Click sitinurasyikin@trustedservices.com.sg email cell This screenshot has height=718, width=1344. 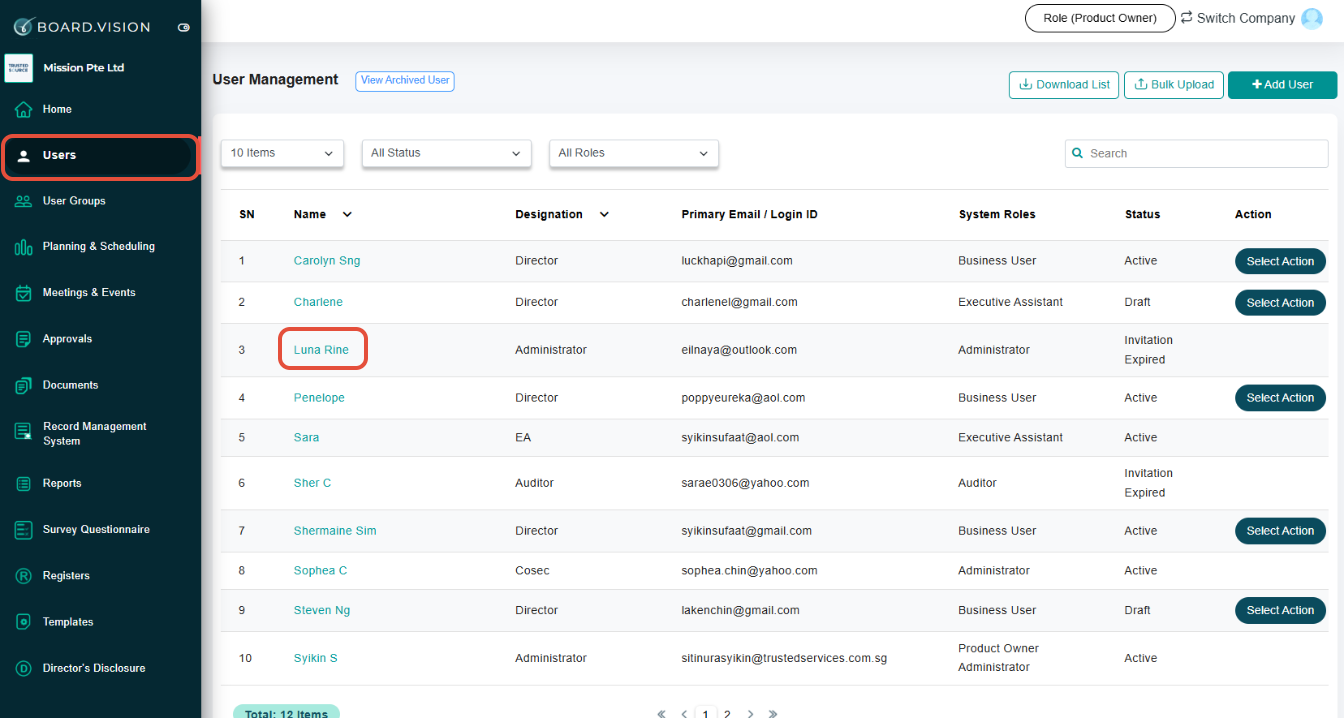784,658
